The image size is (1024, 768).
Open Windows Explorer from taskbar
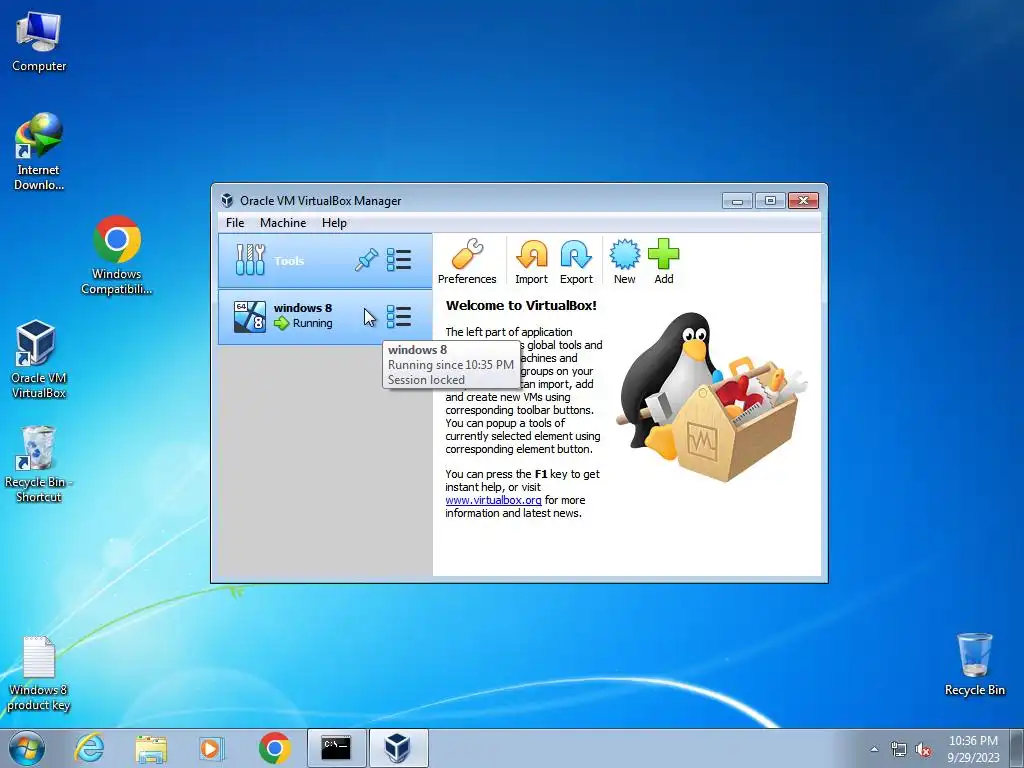click(151, 748)
